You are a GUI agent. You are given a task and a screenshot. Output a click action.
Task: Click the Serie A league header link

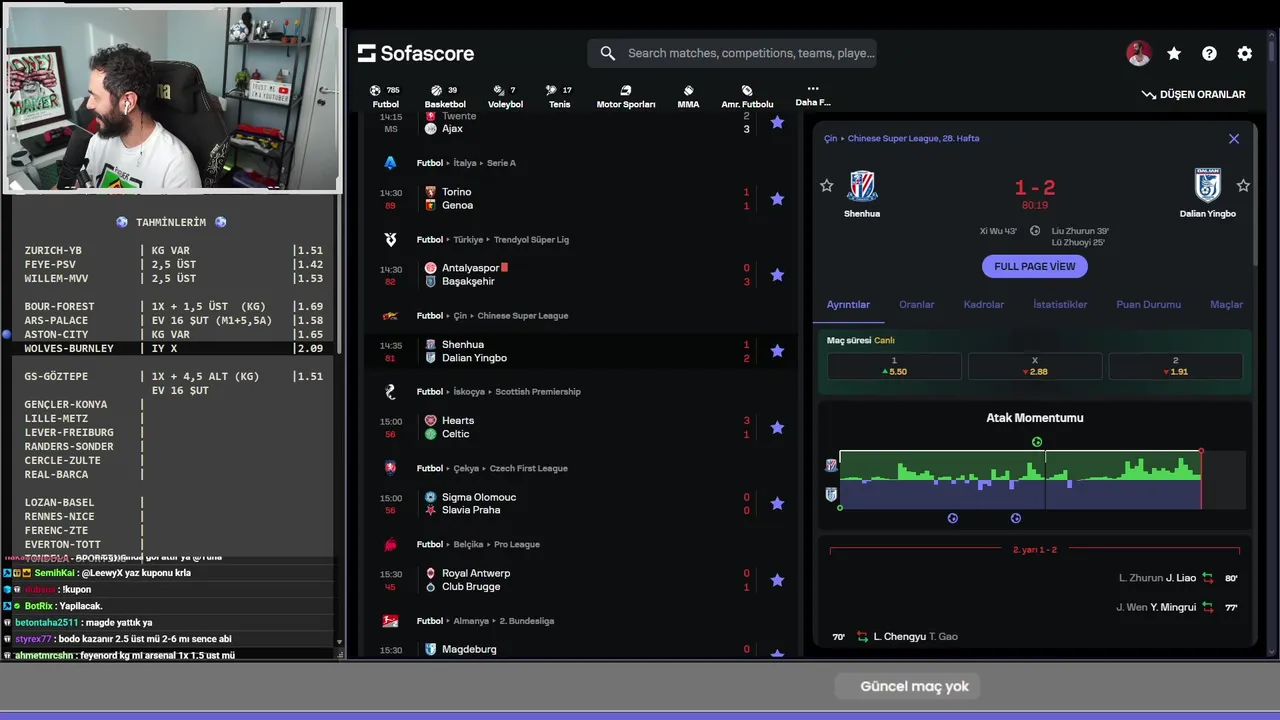point(501,163)
